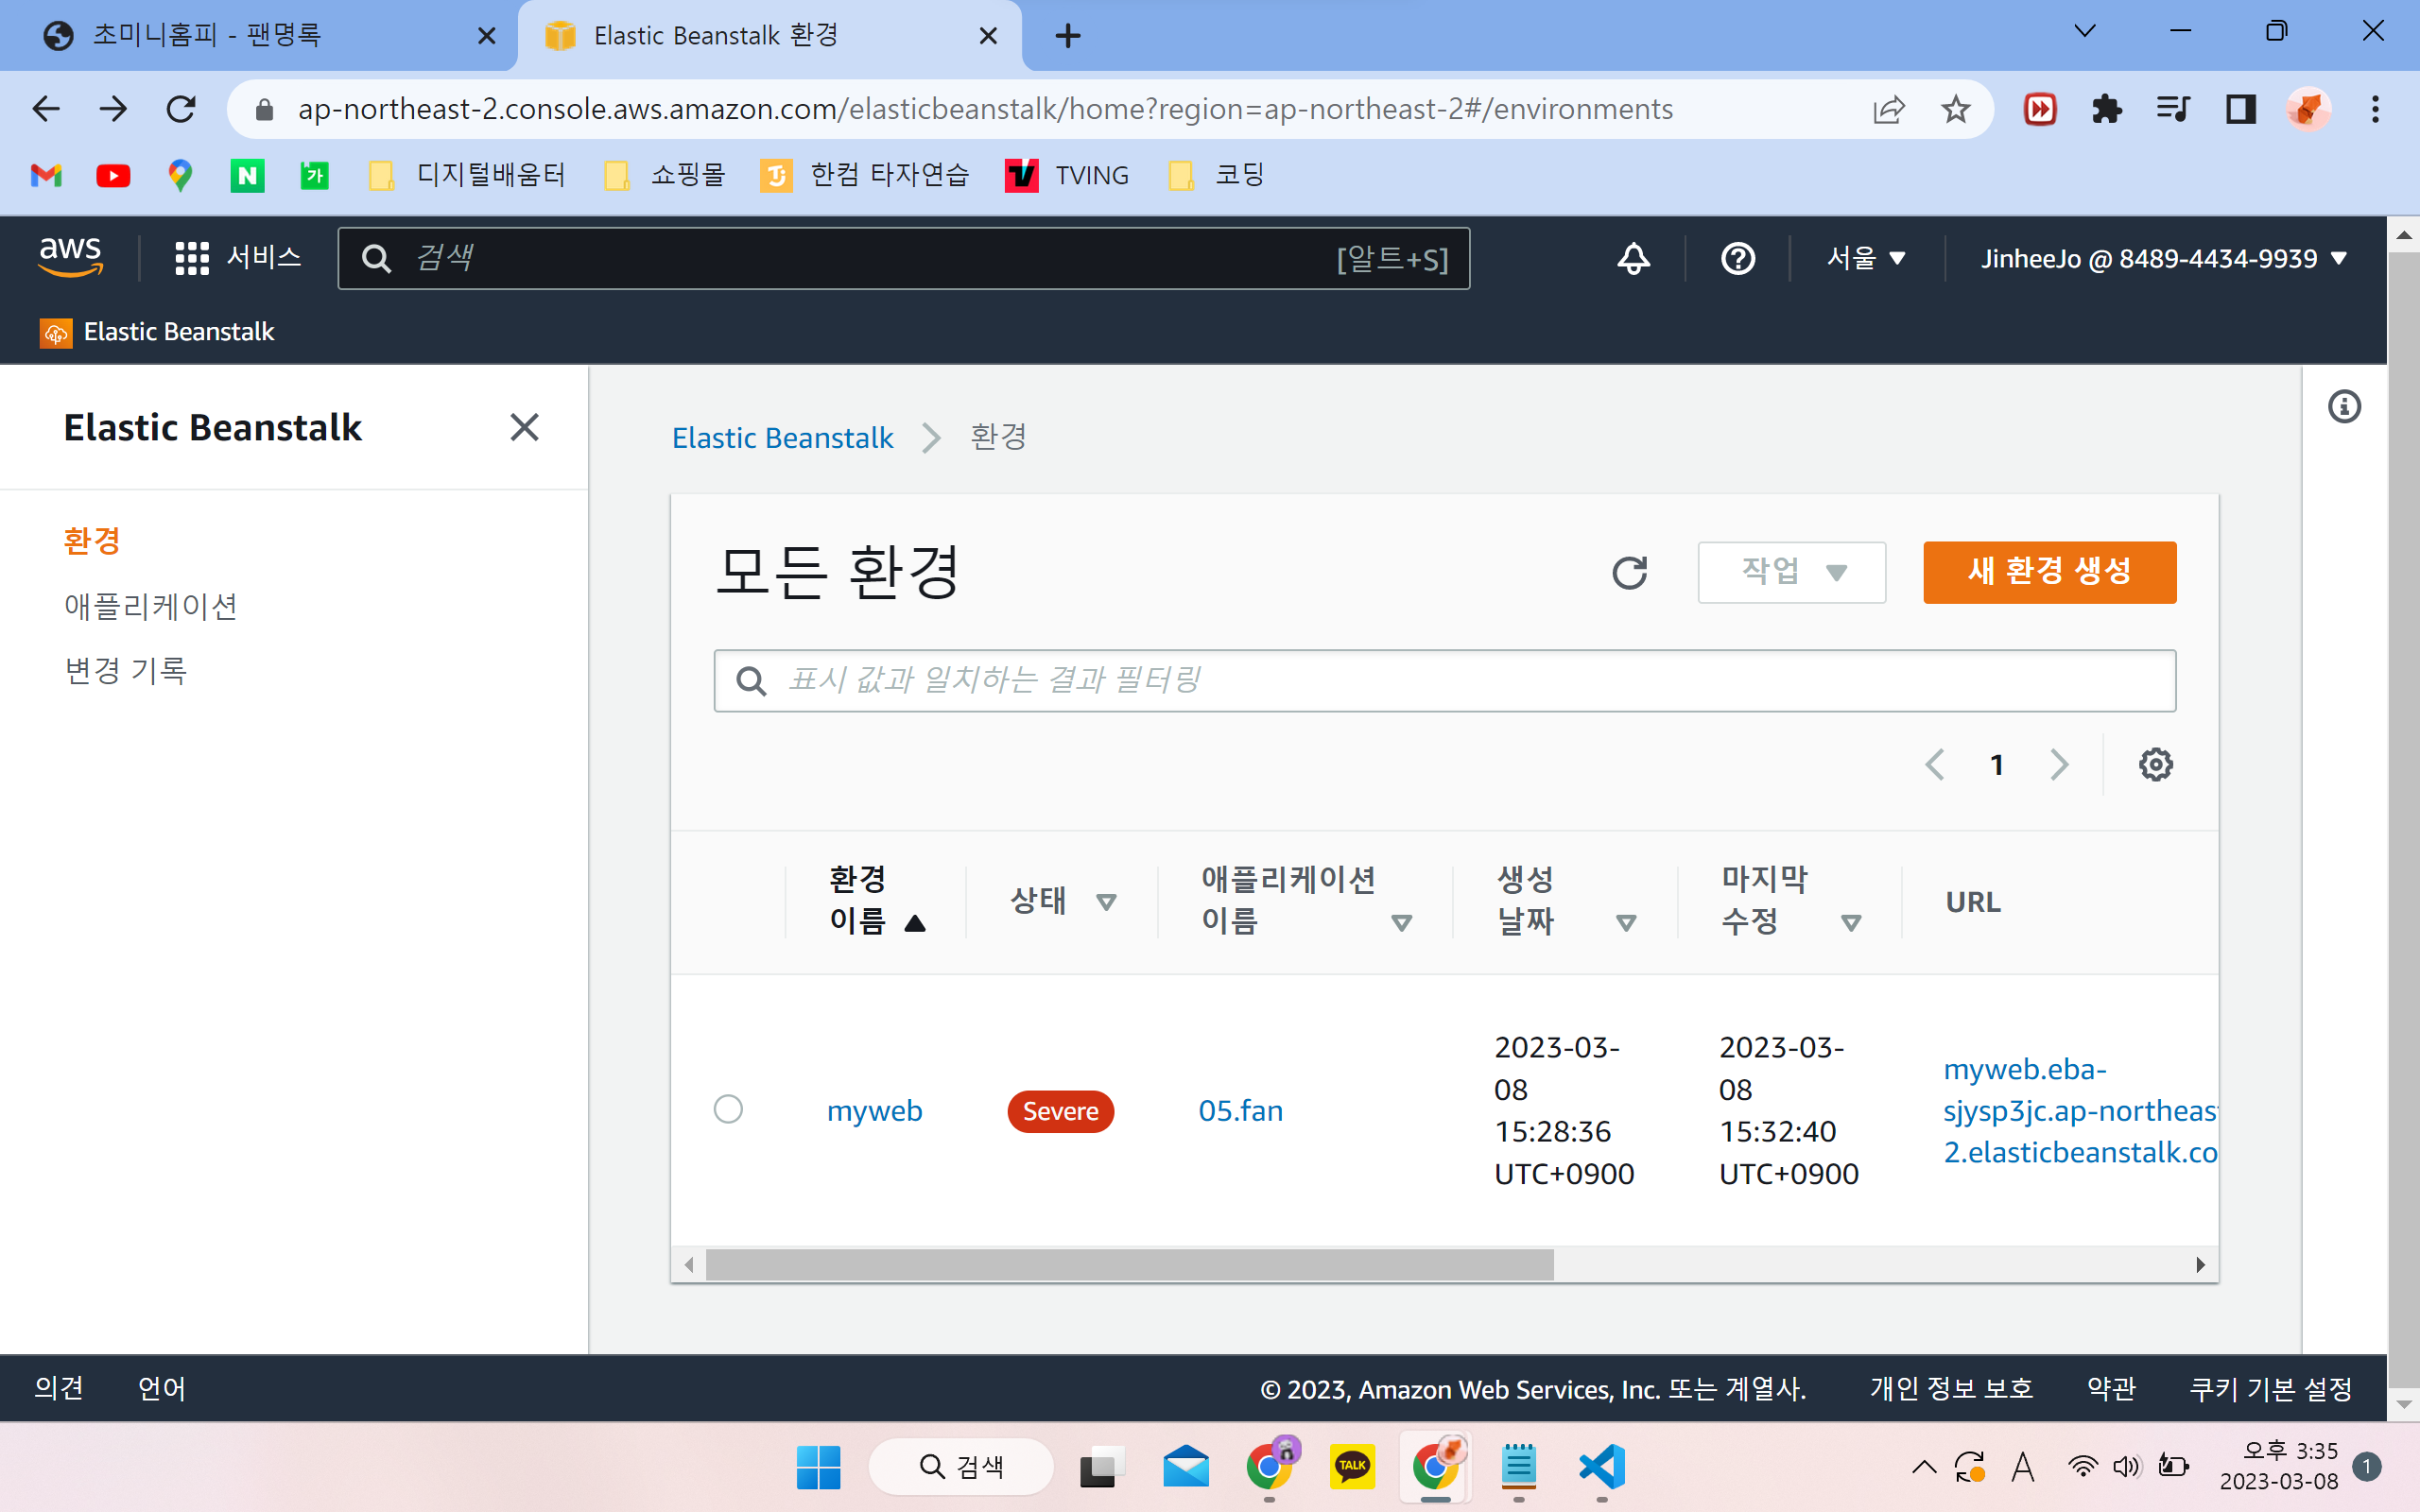
Task: Click 서비스 menu label
Action: click(x=264, y=258)
